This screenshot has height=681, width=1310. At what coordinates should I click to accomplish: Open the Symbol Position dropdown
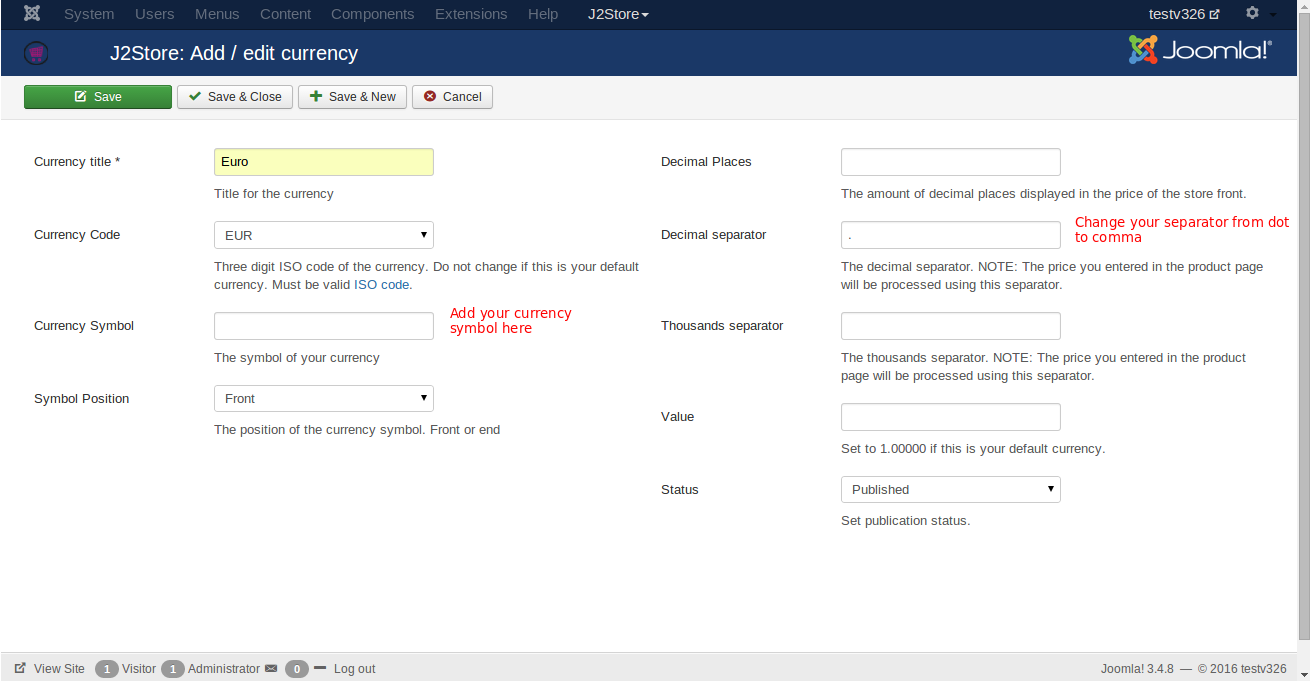click(x=324, y=398)
